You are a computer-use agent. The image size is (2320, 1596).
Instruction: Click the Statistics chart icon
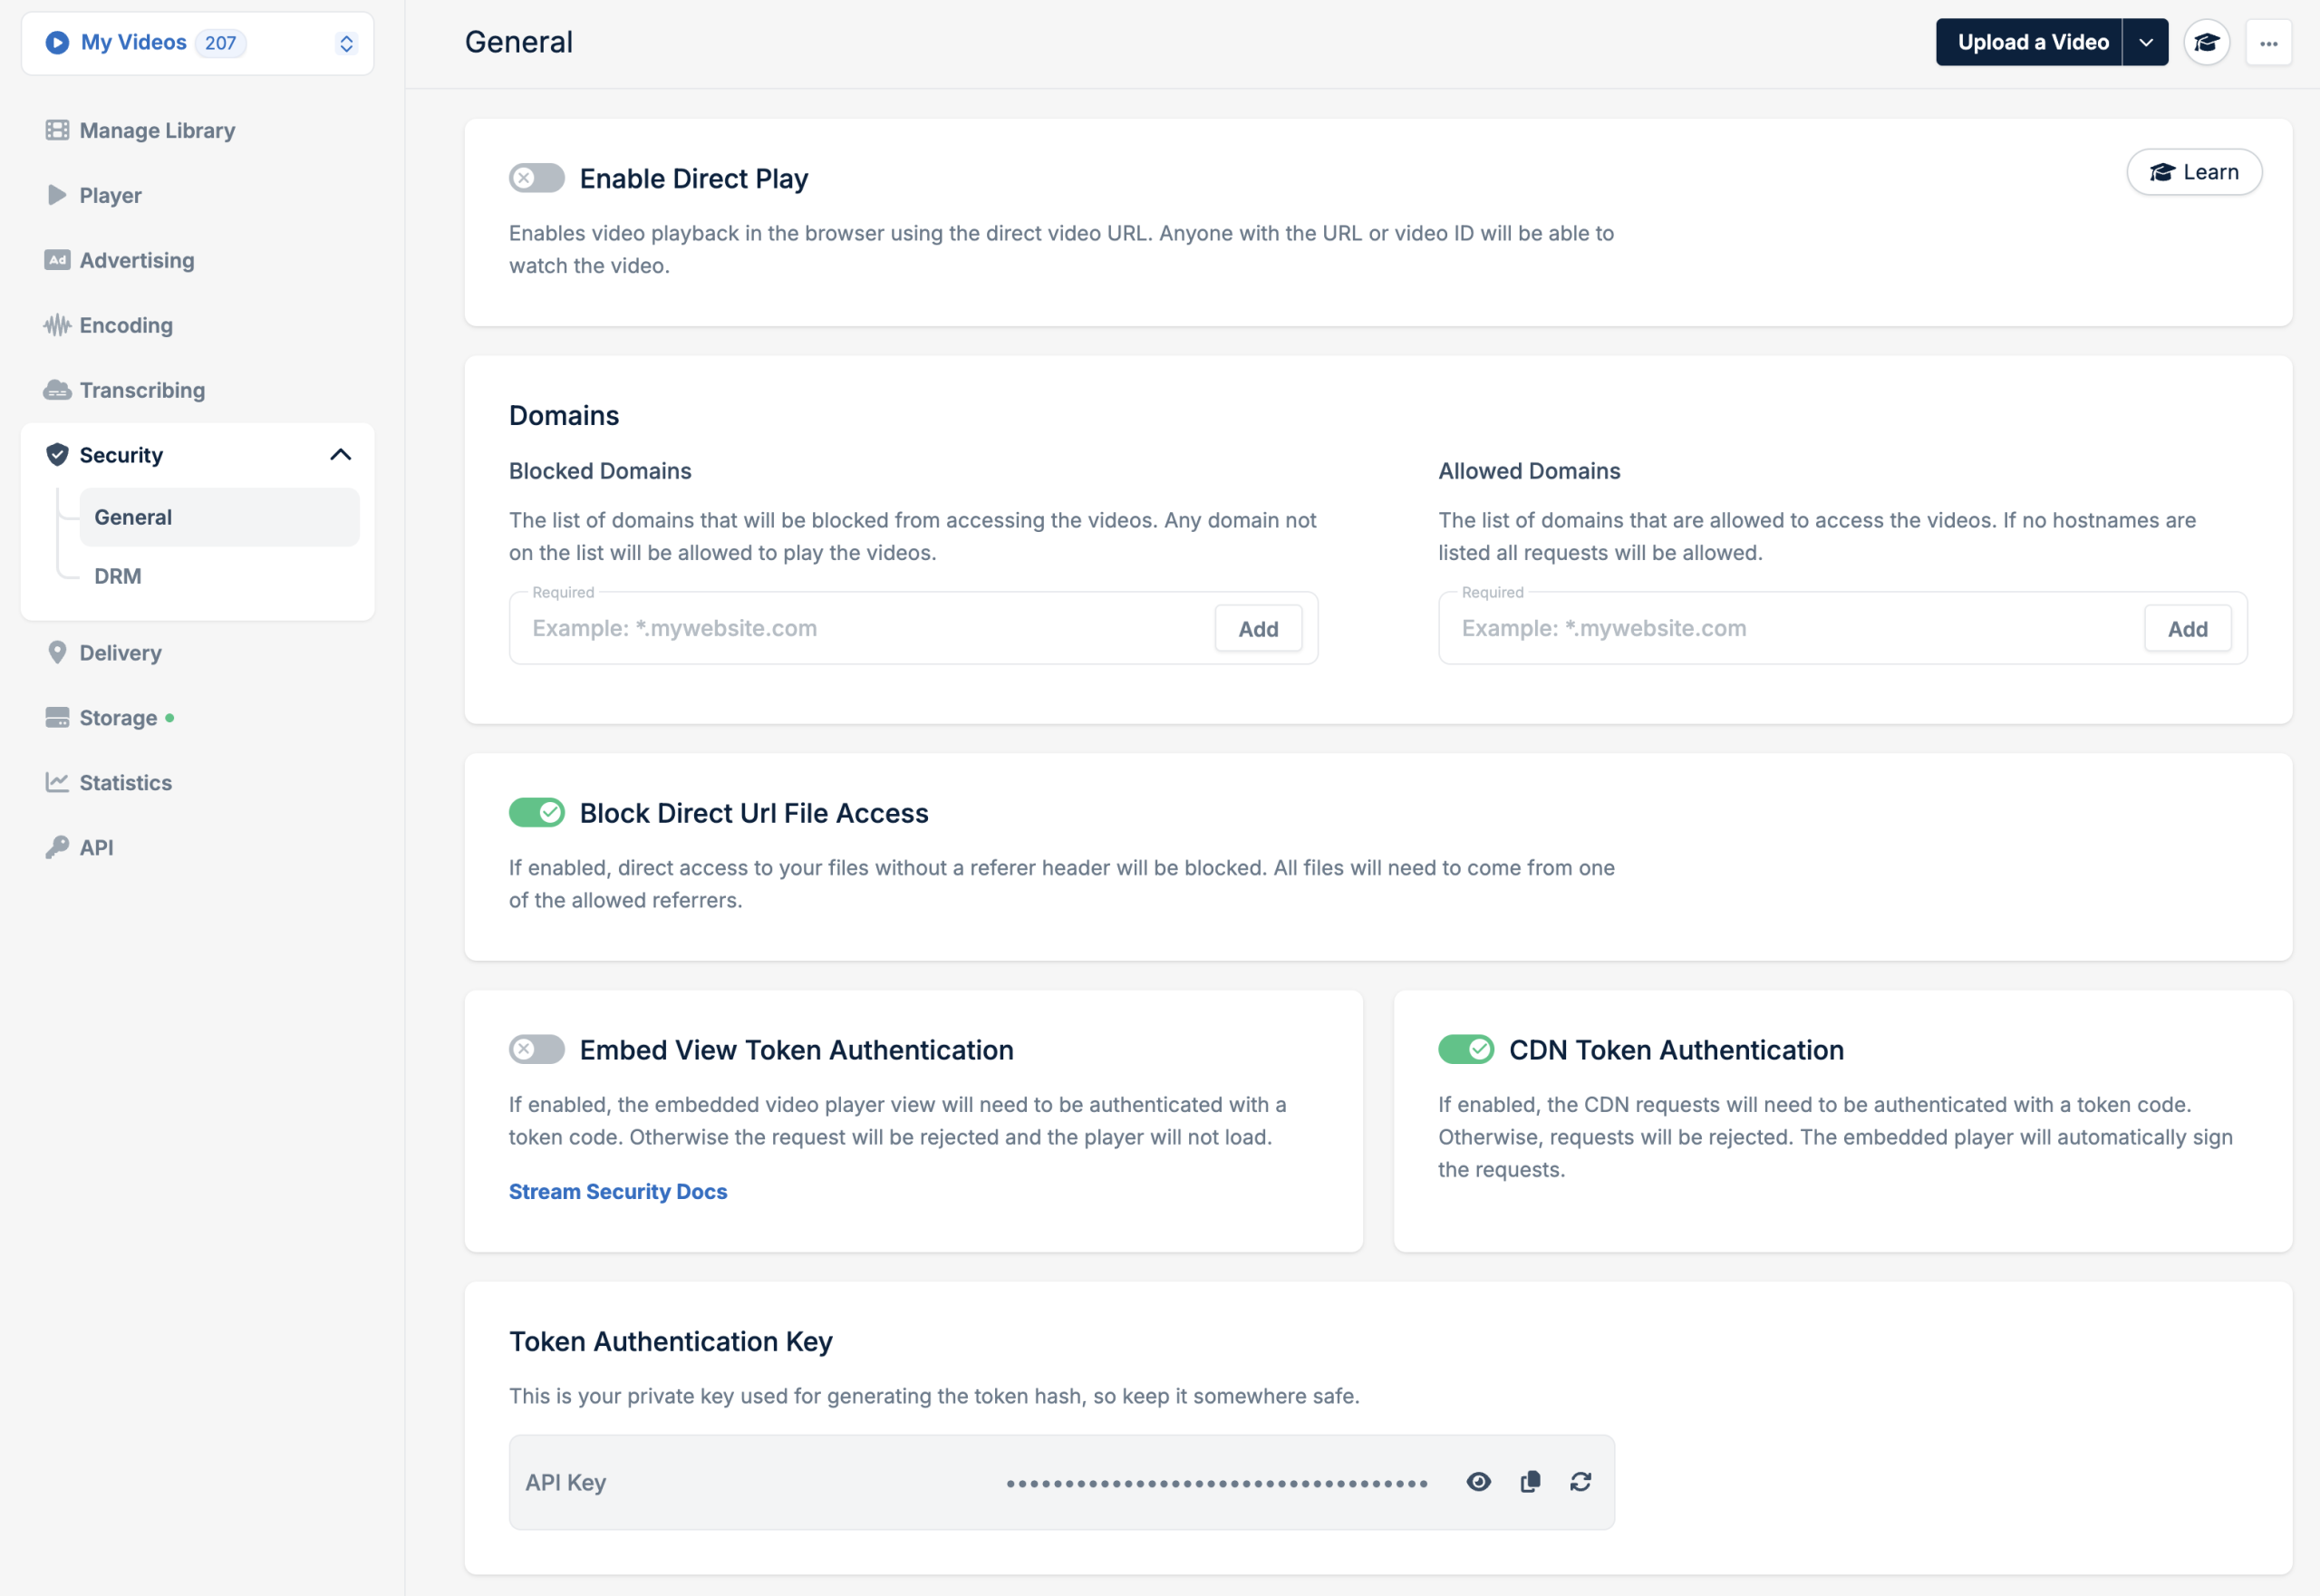(x=57, y=782)
